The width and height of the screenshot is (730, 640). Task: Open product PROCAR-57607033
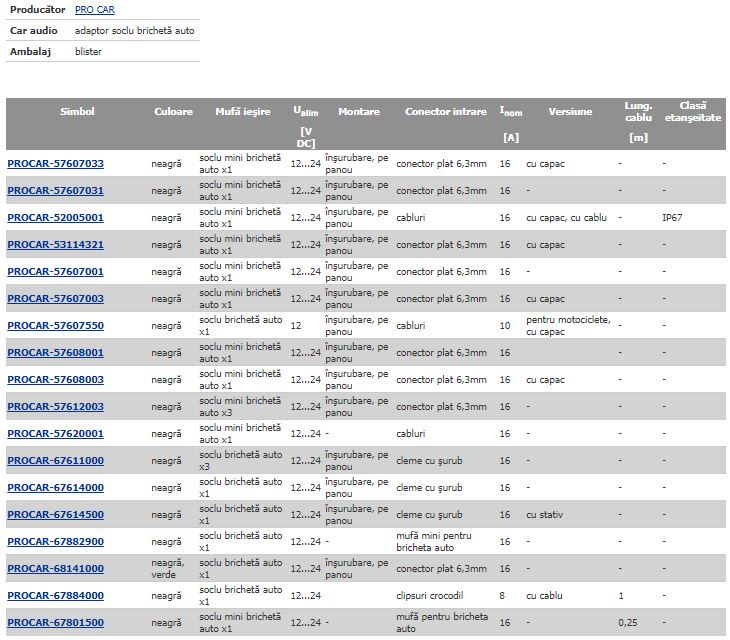point(55,163)
